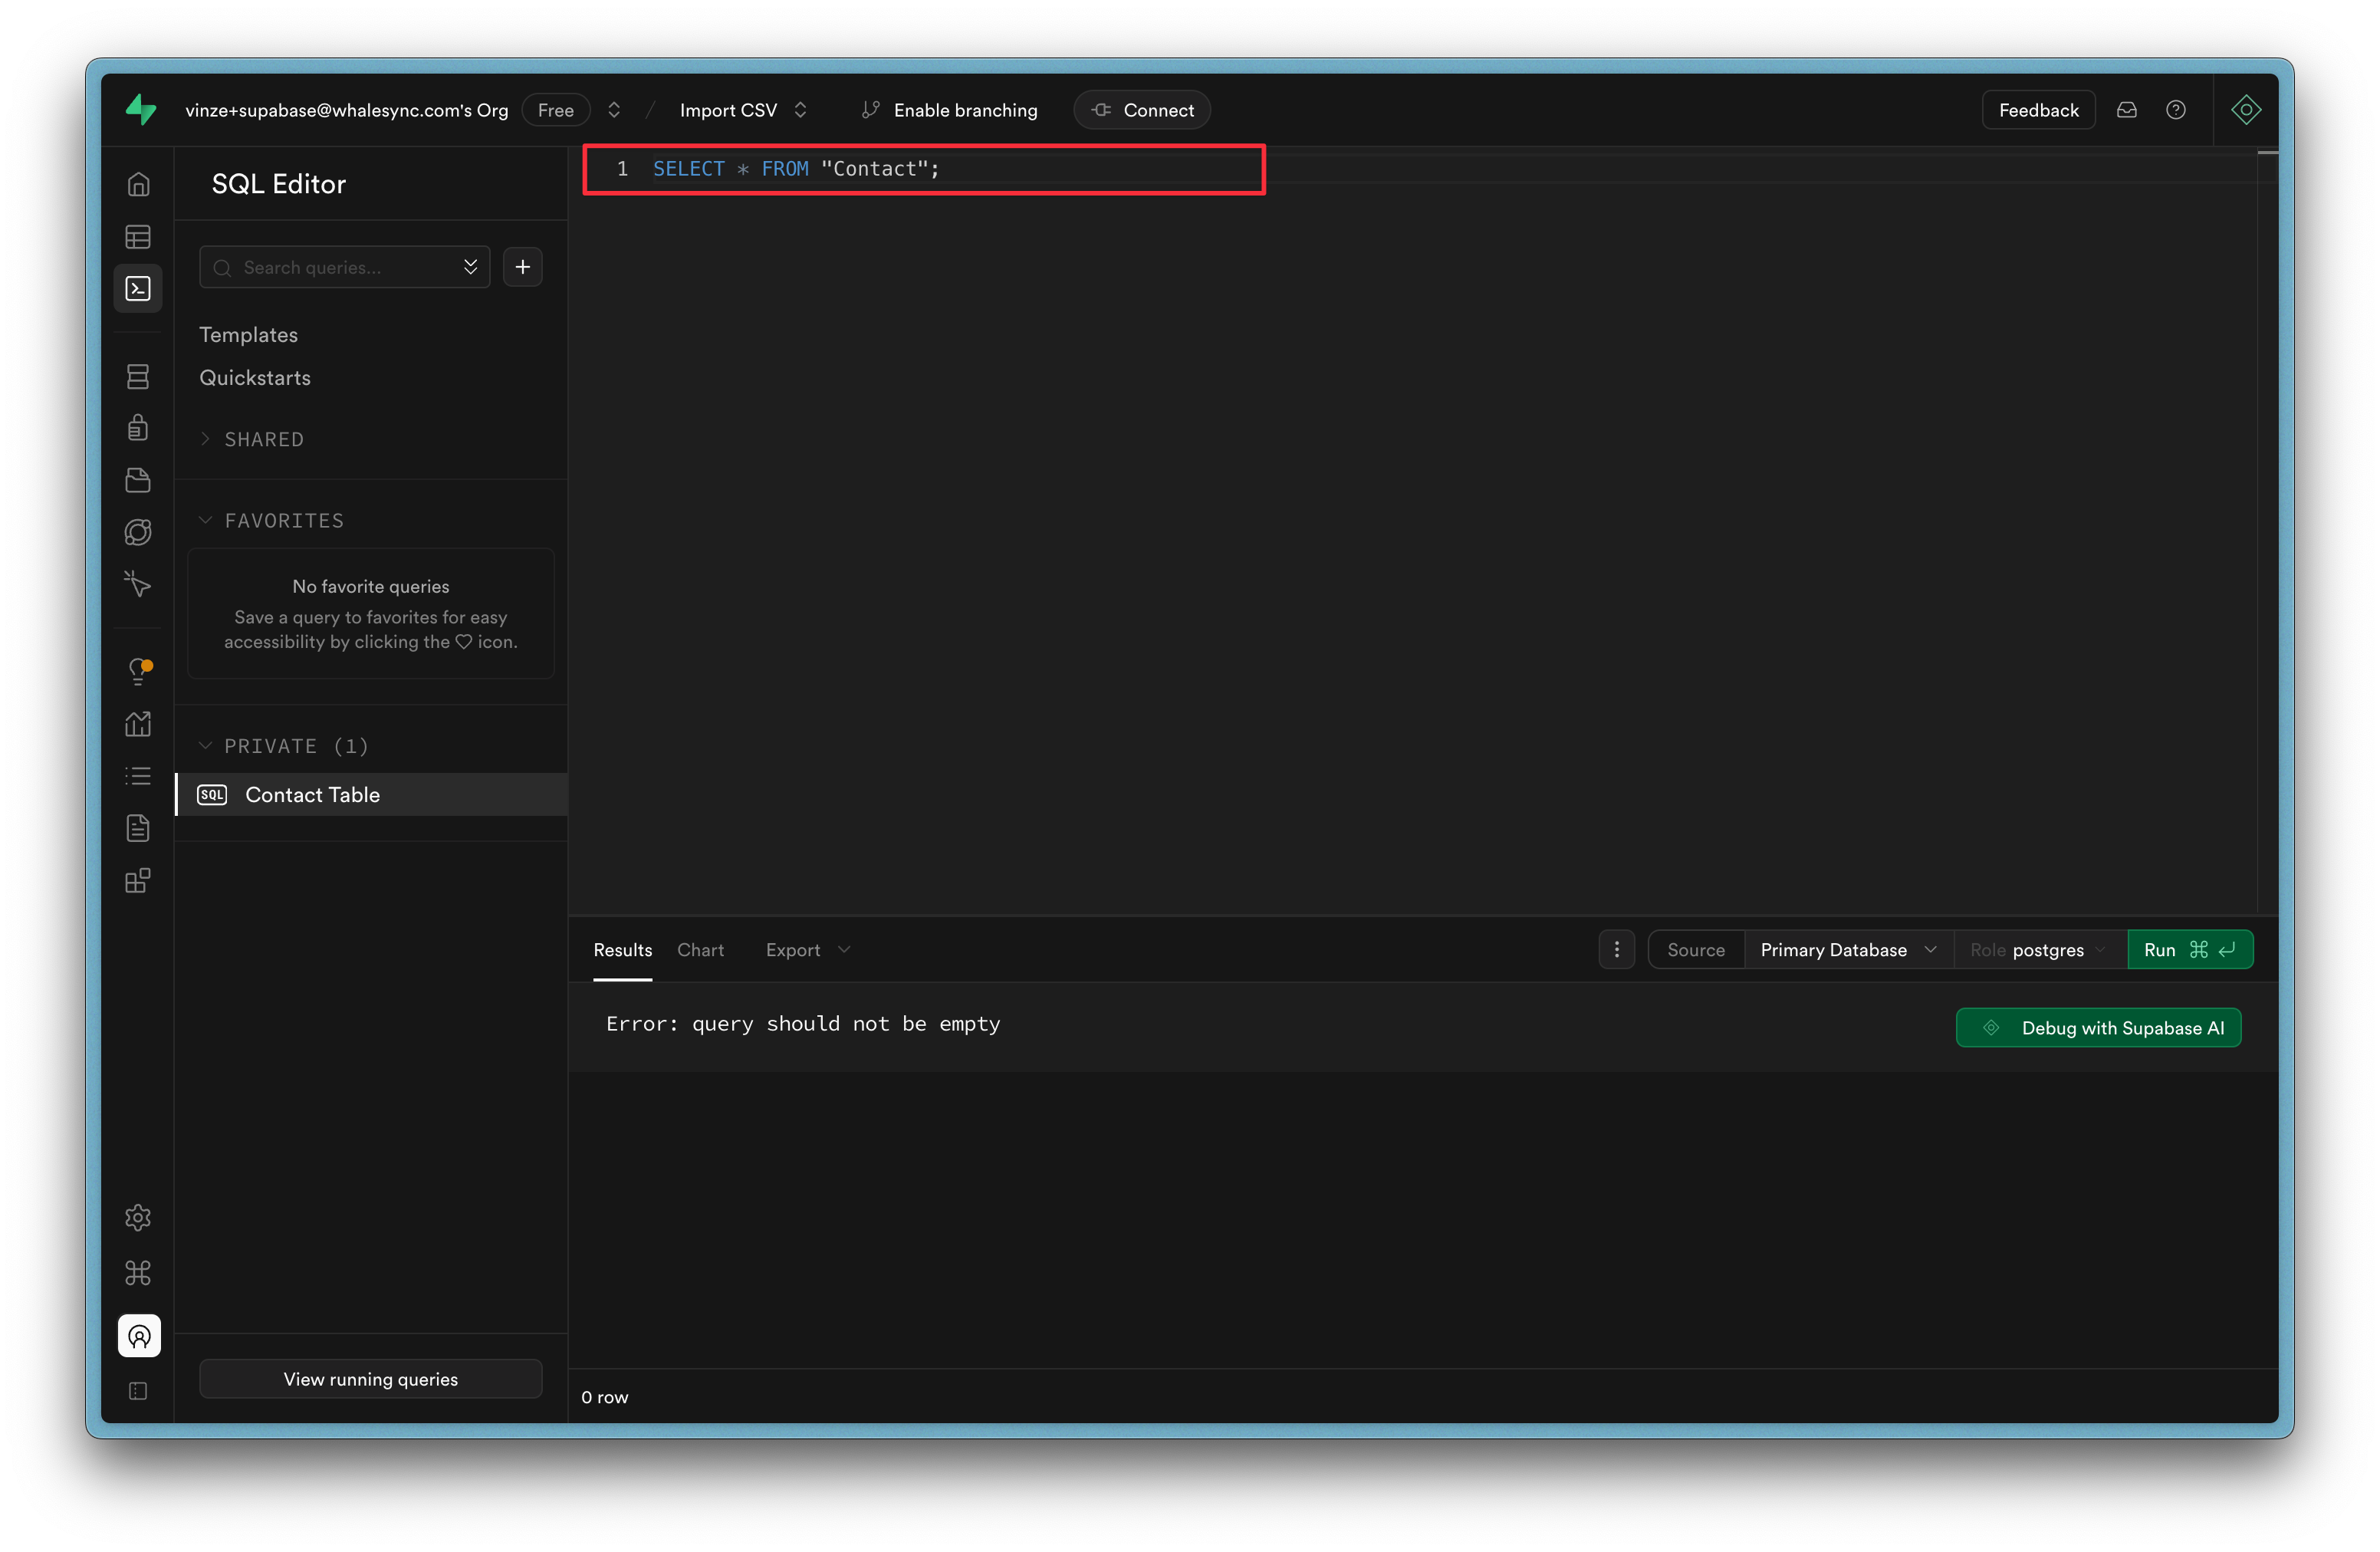Click Debug with Supabase AI button
Screen dimensions: 2380x1552
pos(2098,1028)
